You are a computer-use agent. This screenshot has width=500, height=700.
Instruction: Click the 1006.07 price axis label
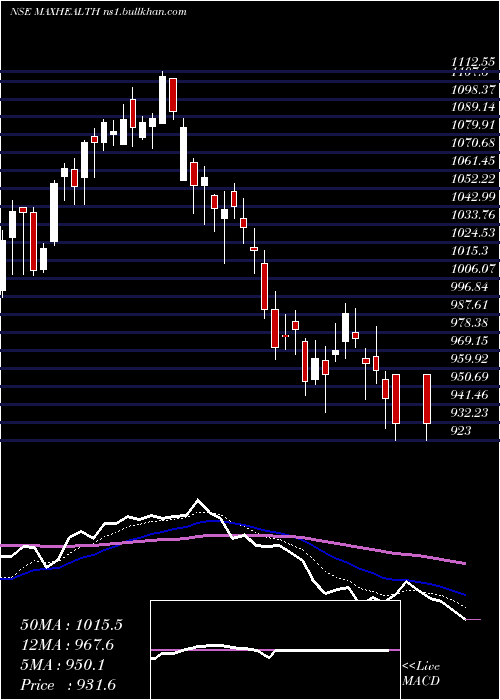[472, 269]
